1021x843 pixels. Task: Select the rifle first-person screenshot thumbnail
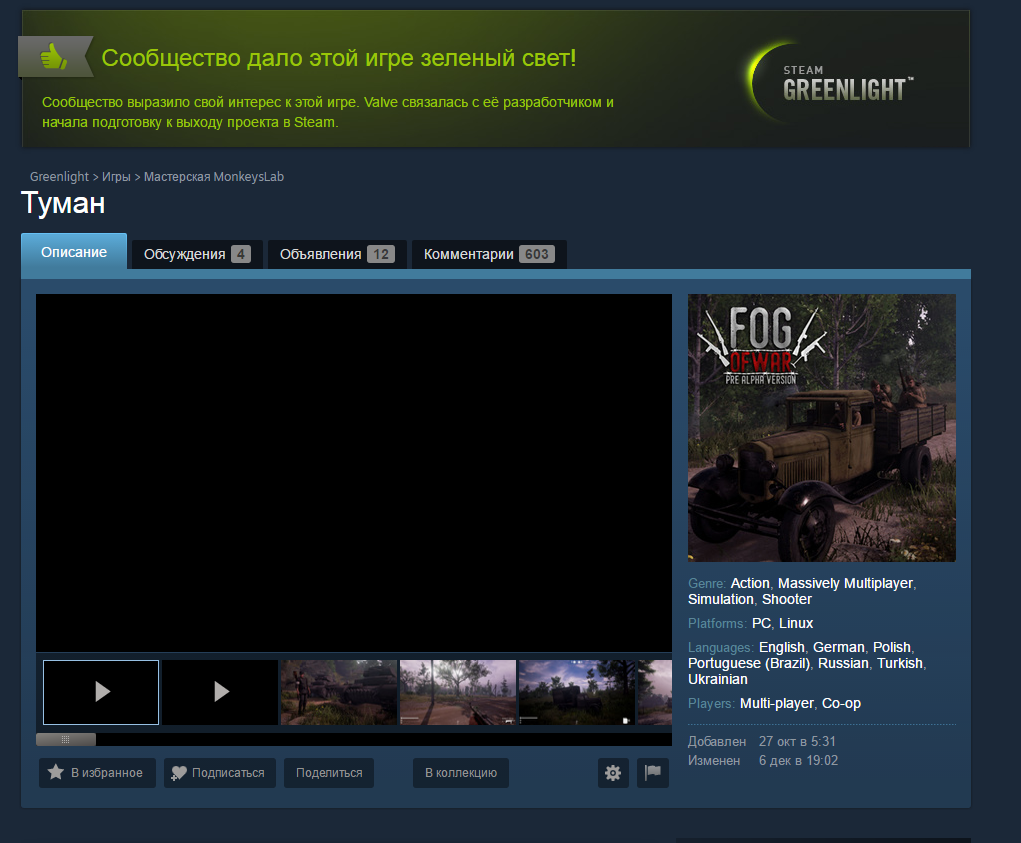(x=458, y=692)
